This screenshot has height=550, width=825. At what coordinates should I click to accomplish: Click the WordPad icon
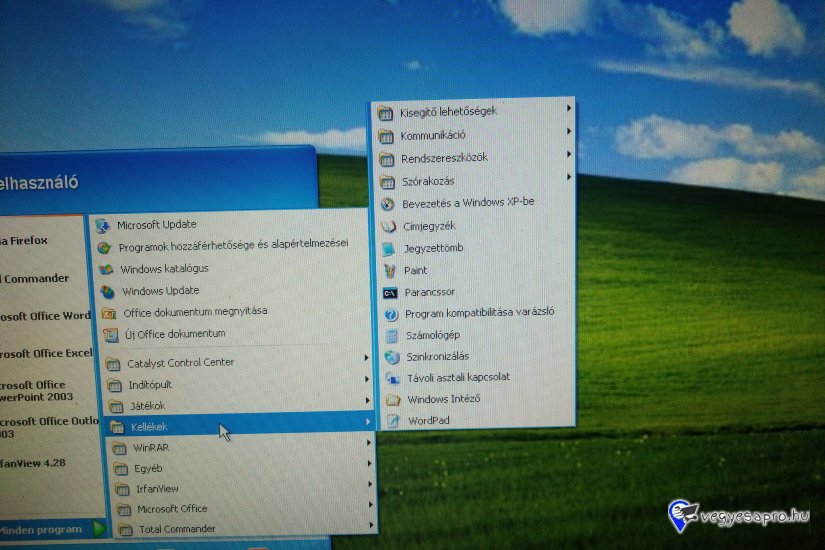pyautogui.click(x=393, y=421)
